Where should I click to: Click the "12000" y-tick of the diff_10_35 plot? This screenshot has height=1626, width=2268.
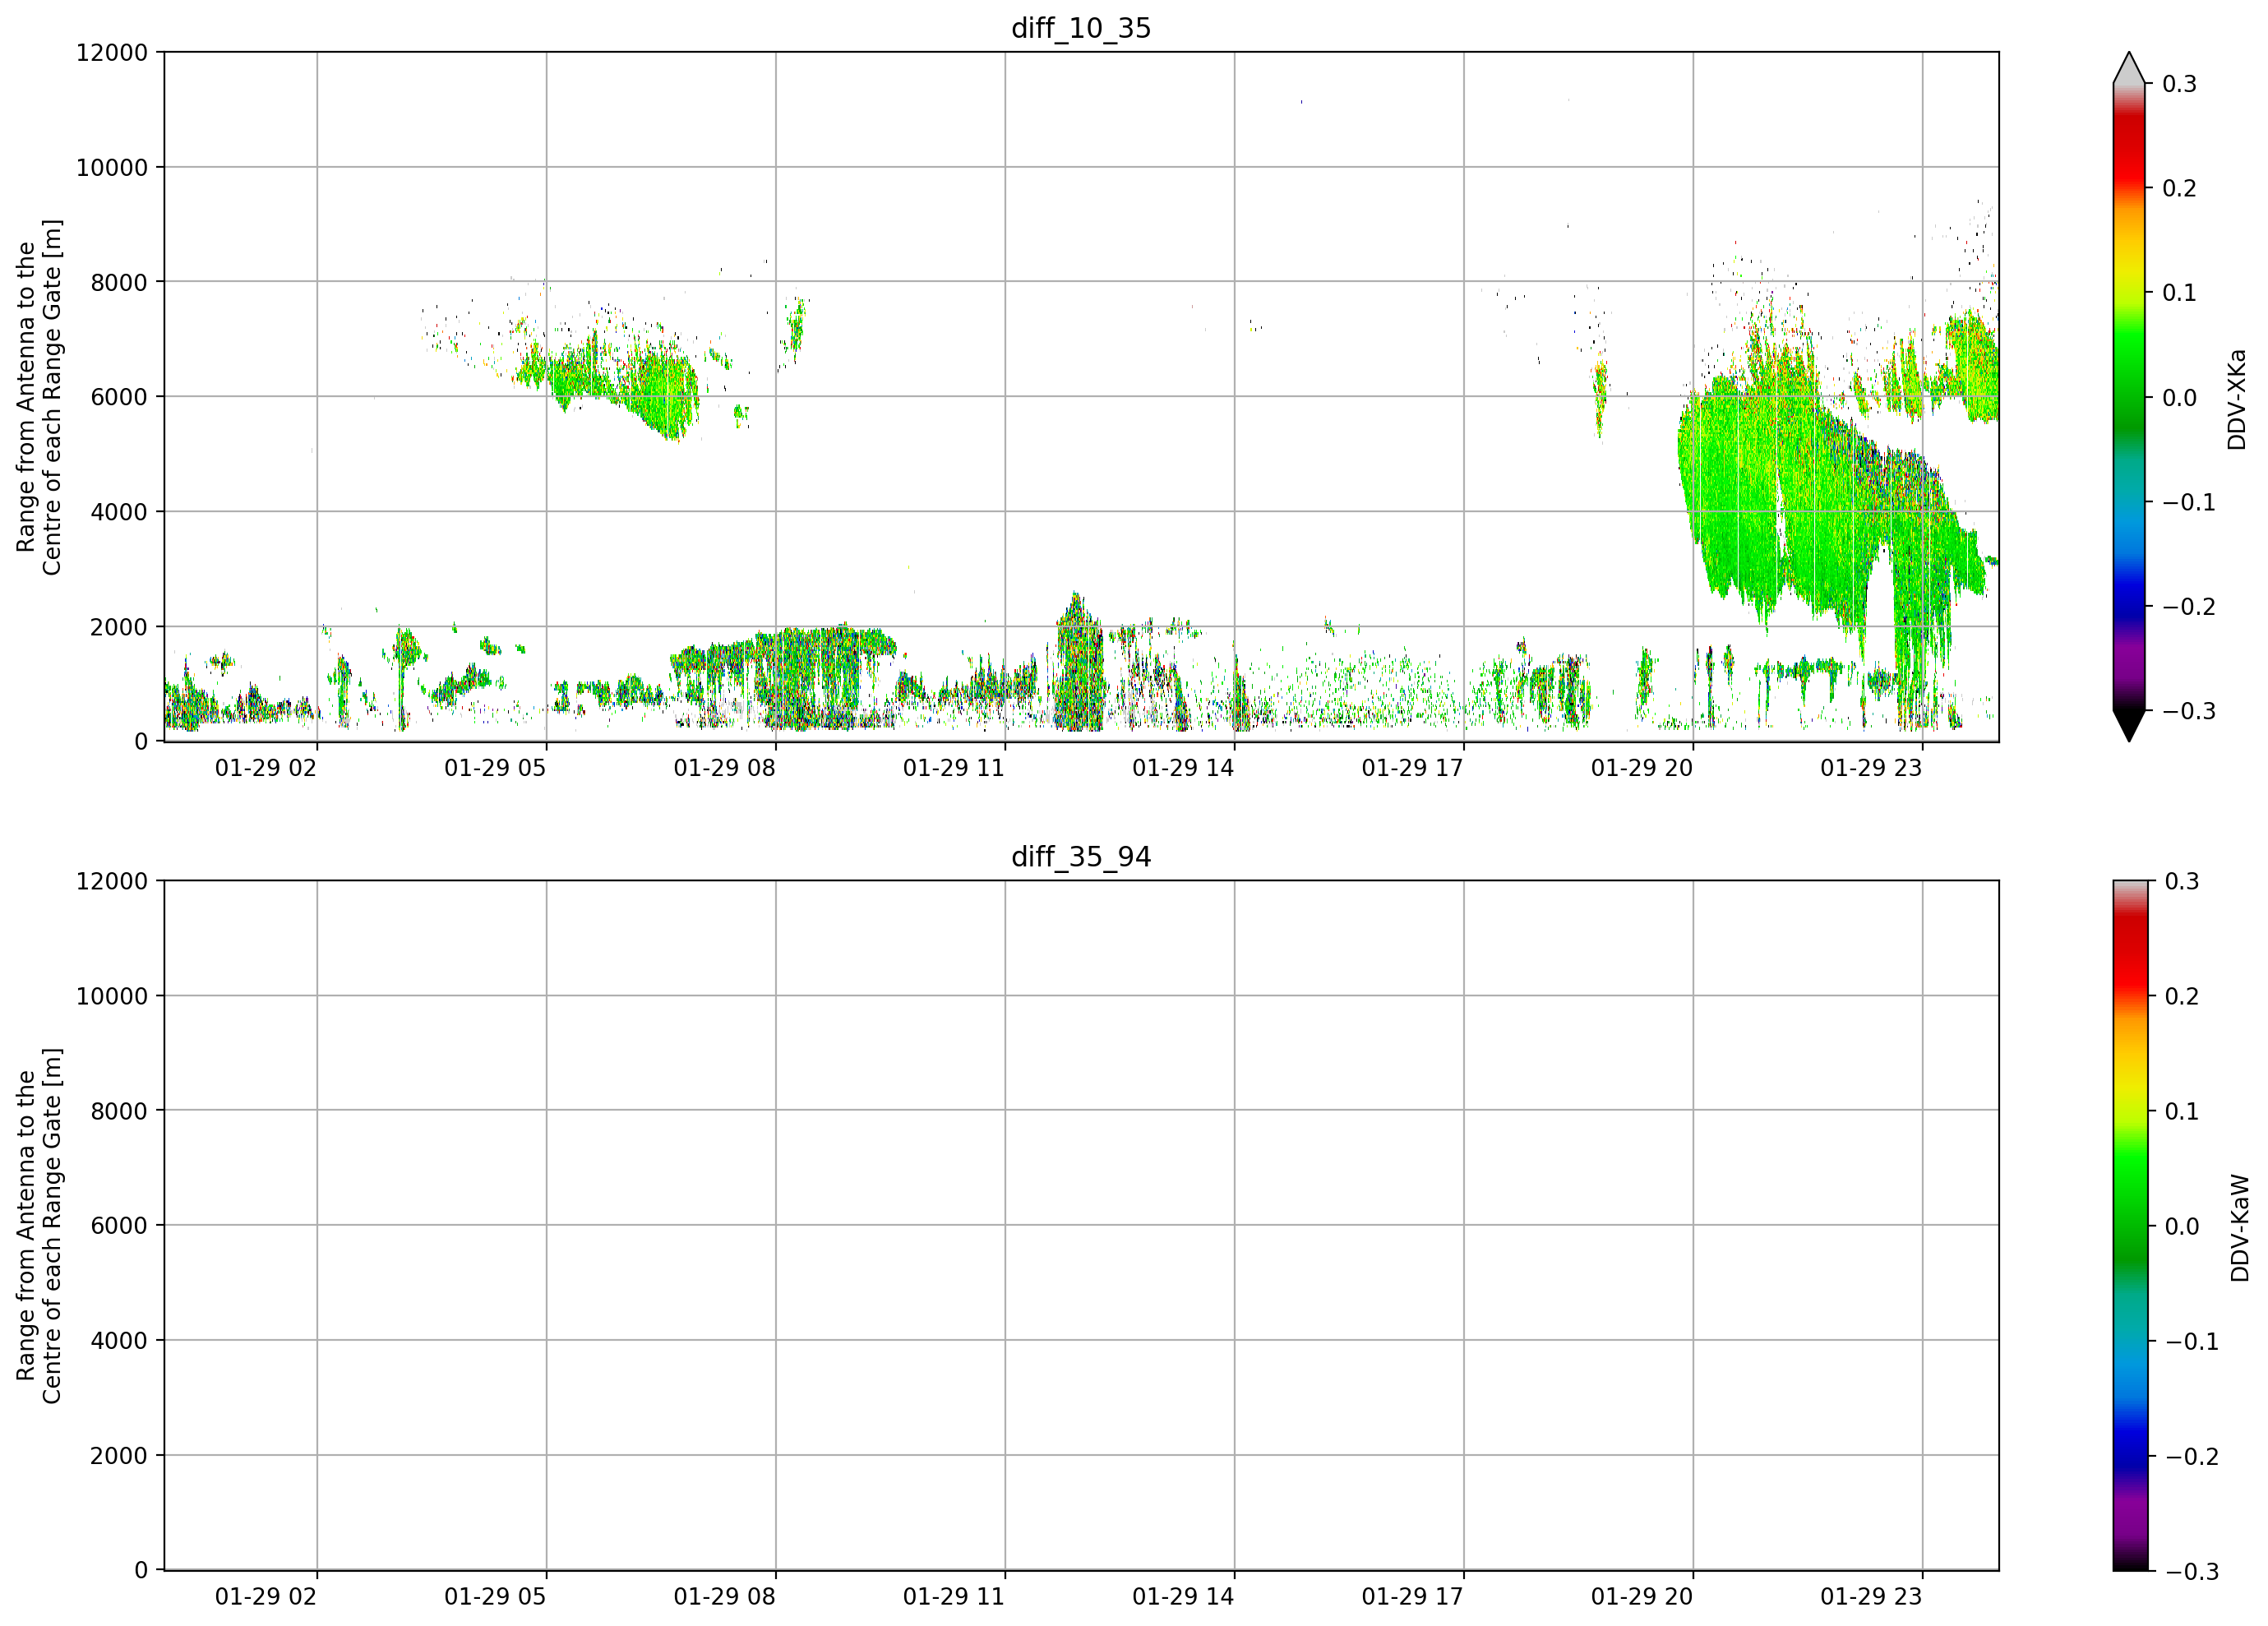click(x=112, y=53)
